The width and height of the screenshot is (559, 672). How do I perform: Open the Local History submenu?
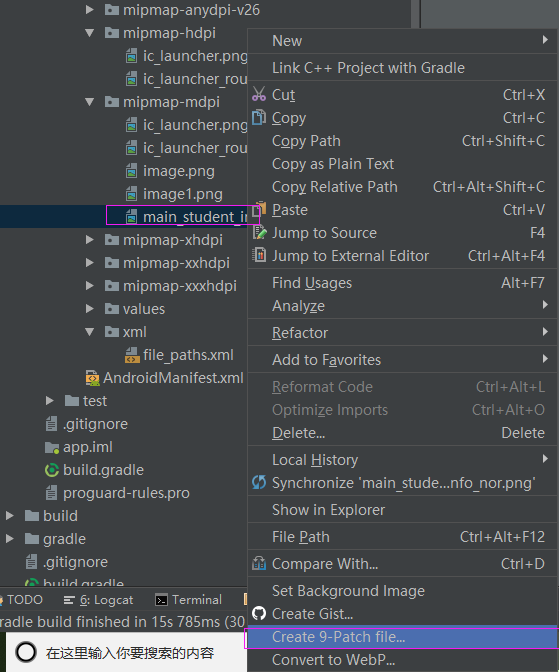point(402,459)
